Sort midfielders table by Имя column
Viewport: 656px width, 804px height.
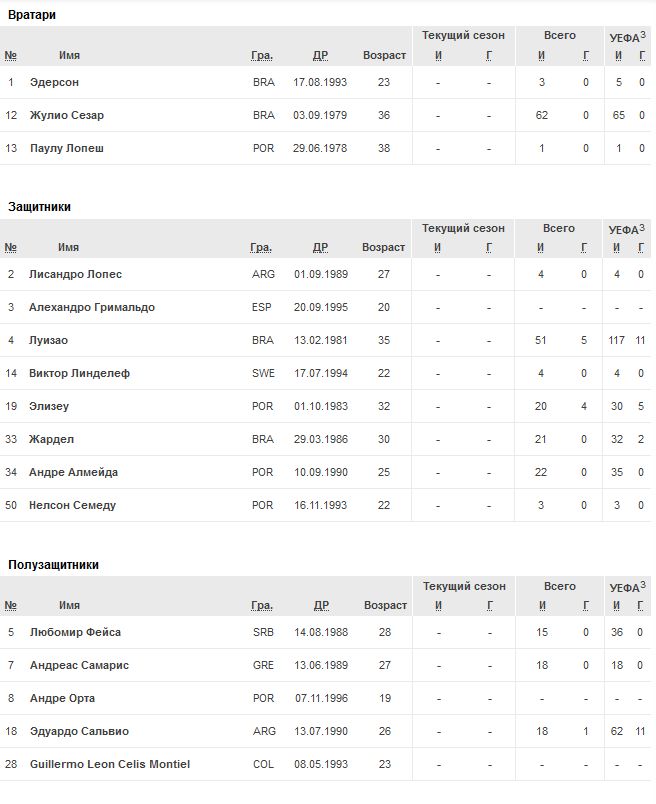pyautogui.click(x=69, y=605)
